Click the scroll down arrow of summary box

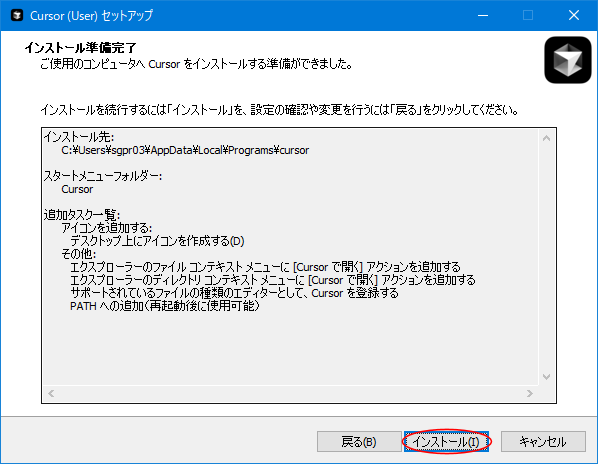click(x=547, y=377)
